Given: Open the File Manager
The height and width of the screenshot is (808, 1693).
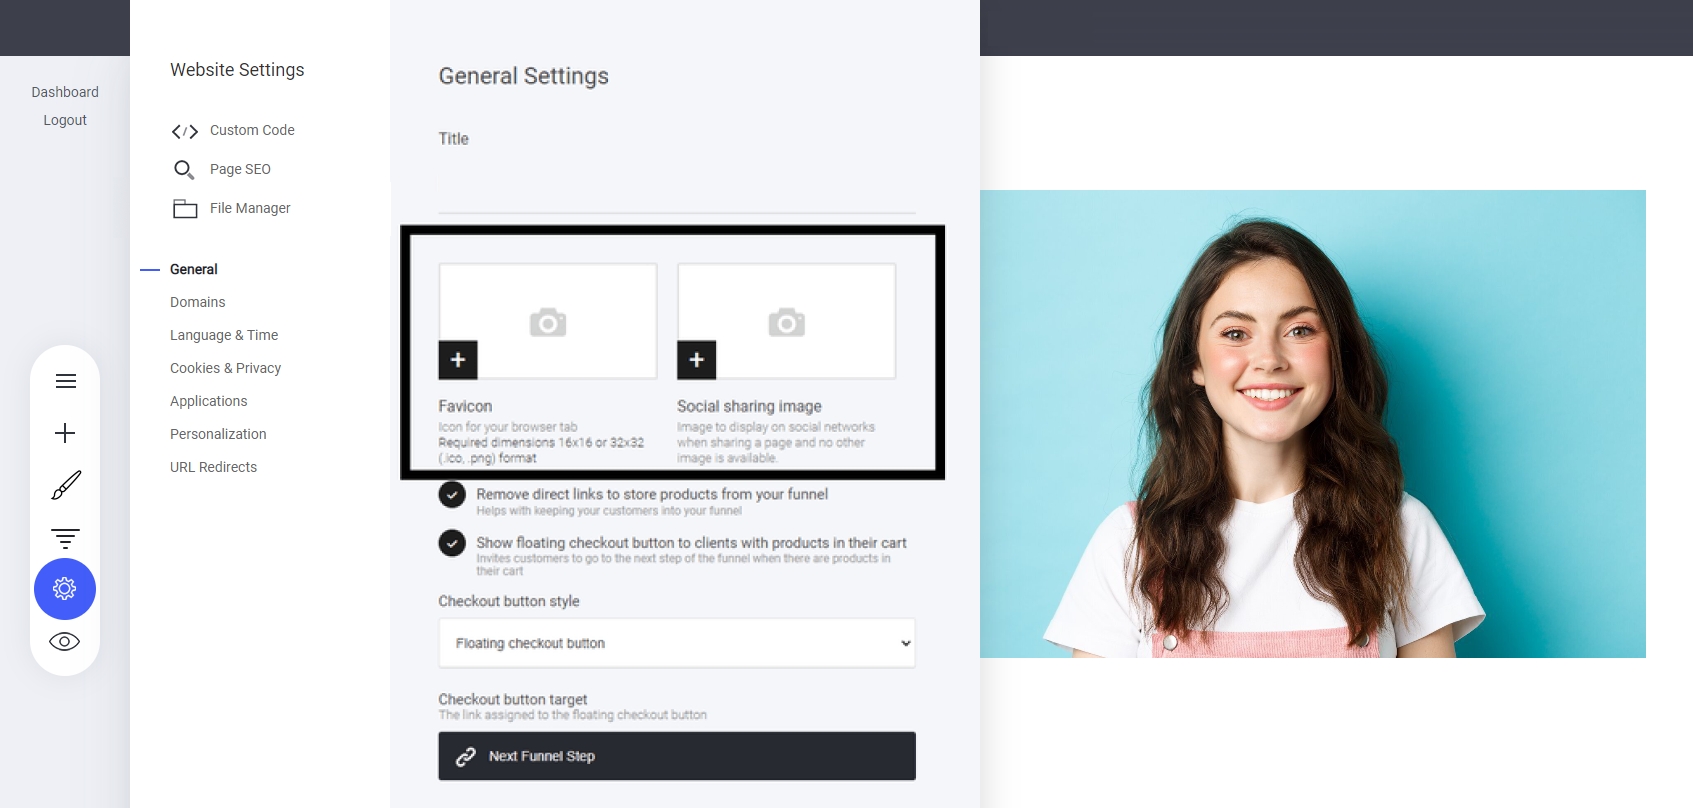Looking at the screenshot, I should [250, 208].
